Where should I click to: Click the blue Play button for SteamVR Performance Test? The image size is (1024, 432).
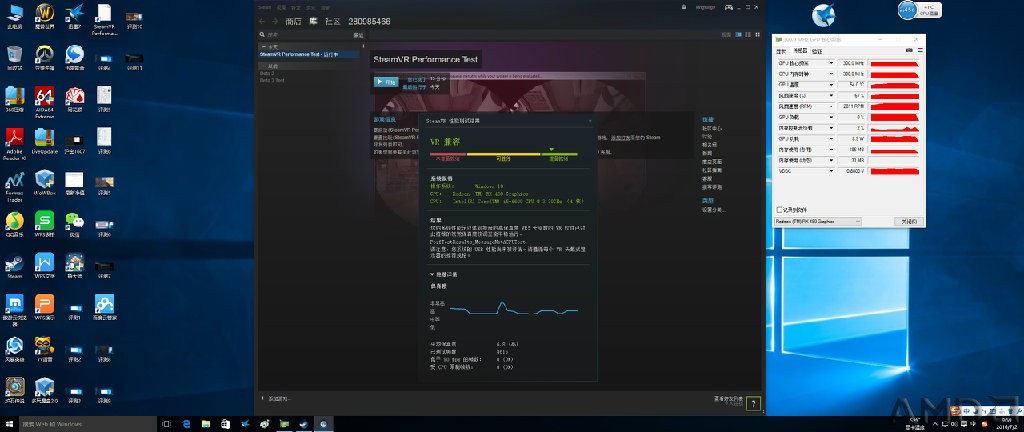tap(386, 82)
